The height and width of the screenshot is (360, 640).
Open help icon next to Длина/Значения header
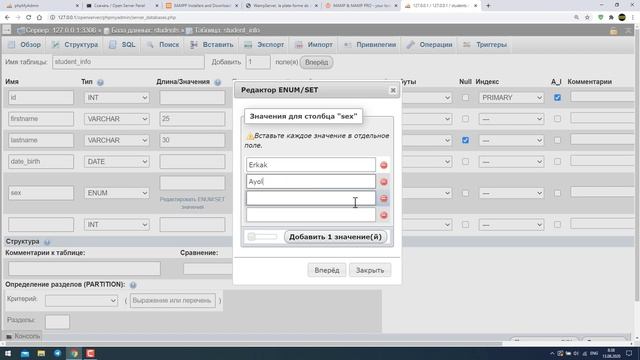coord(218,82)
